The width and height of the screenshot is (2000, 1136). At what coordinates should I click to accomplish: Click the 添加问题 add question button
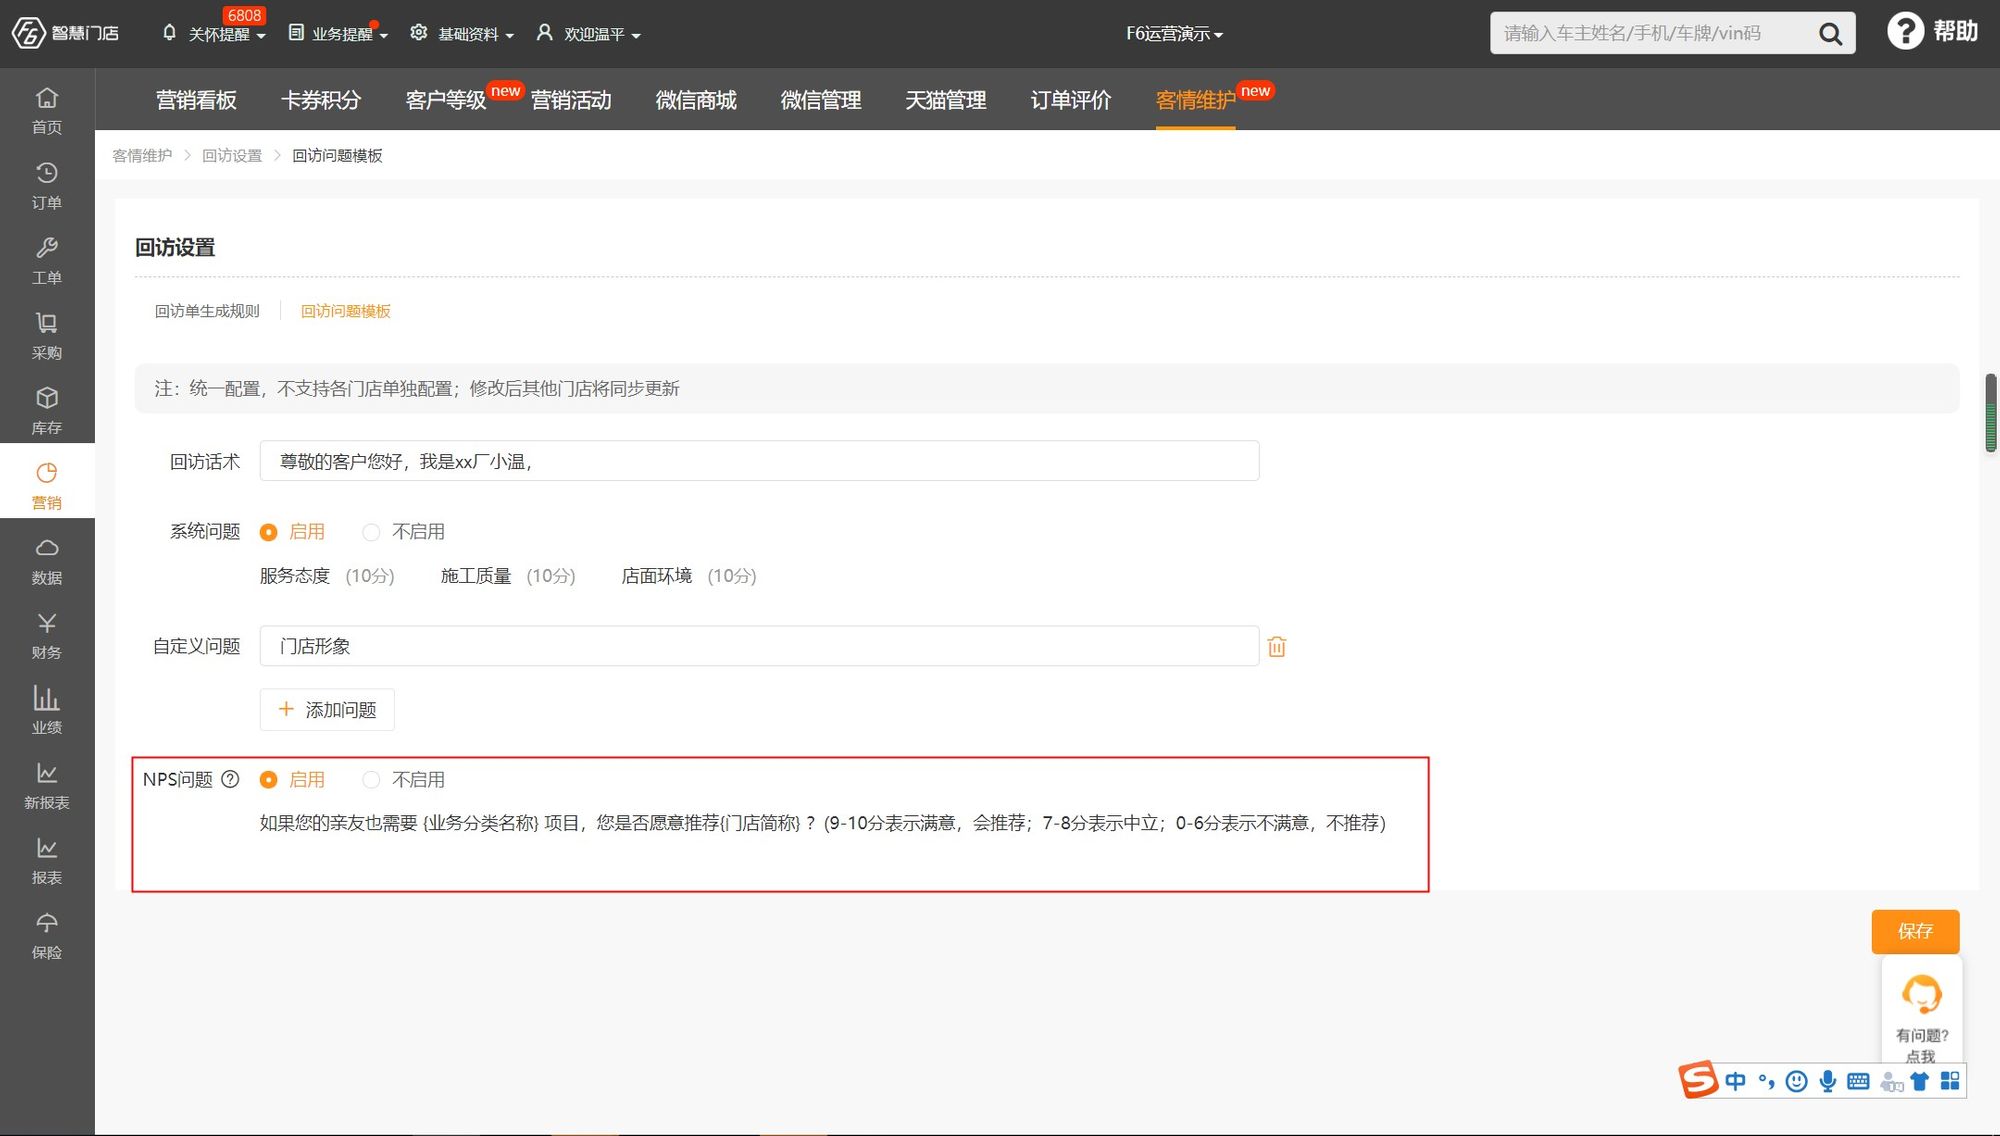click(x=327, y=709)
